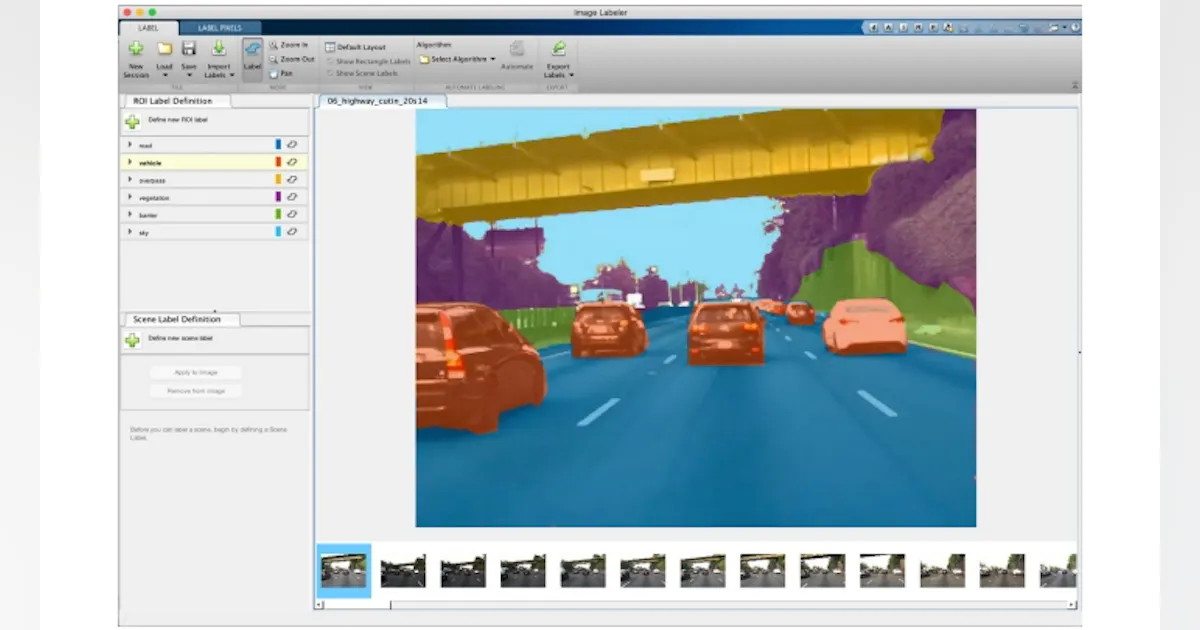1200x630 pixels.
Task: Collapse the toolstrip with the minimize arrow
Action: coord(1075,86)
